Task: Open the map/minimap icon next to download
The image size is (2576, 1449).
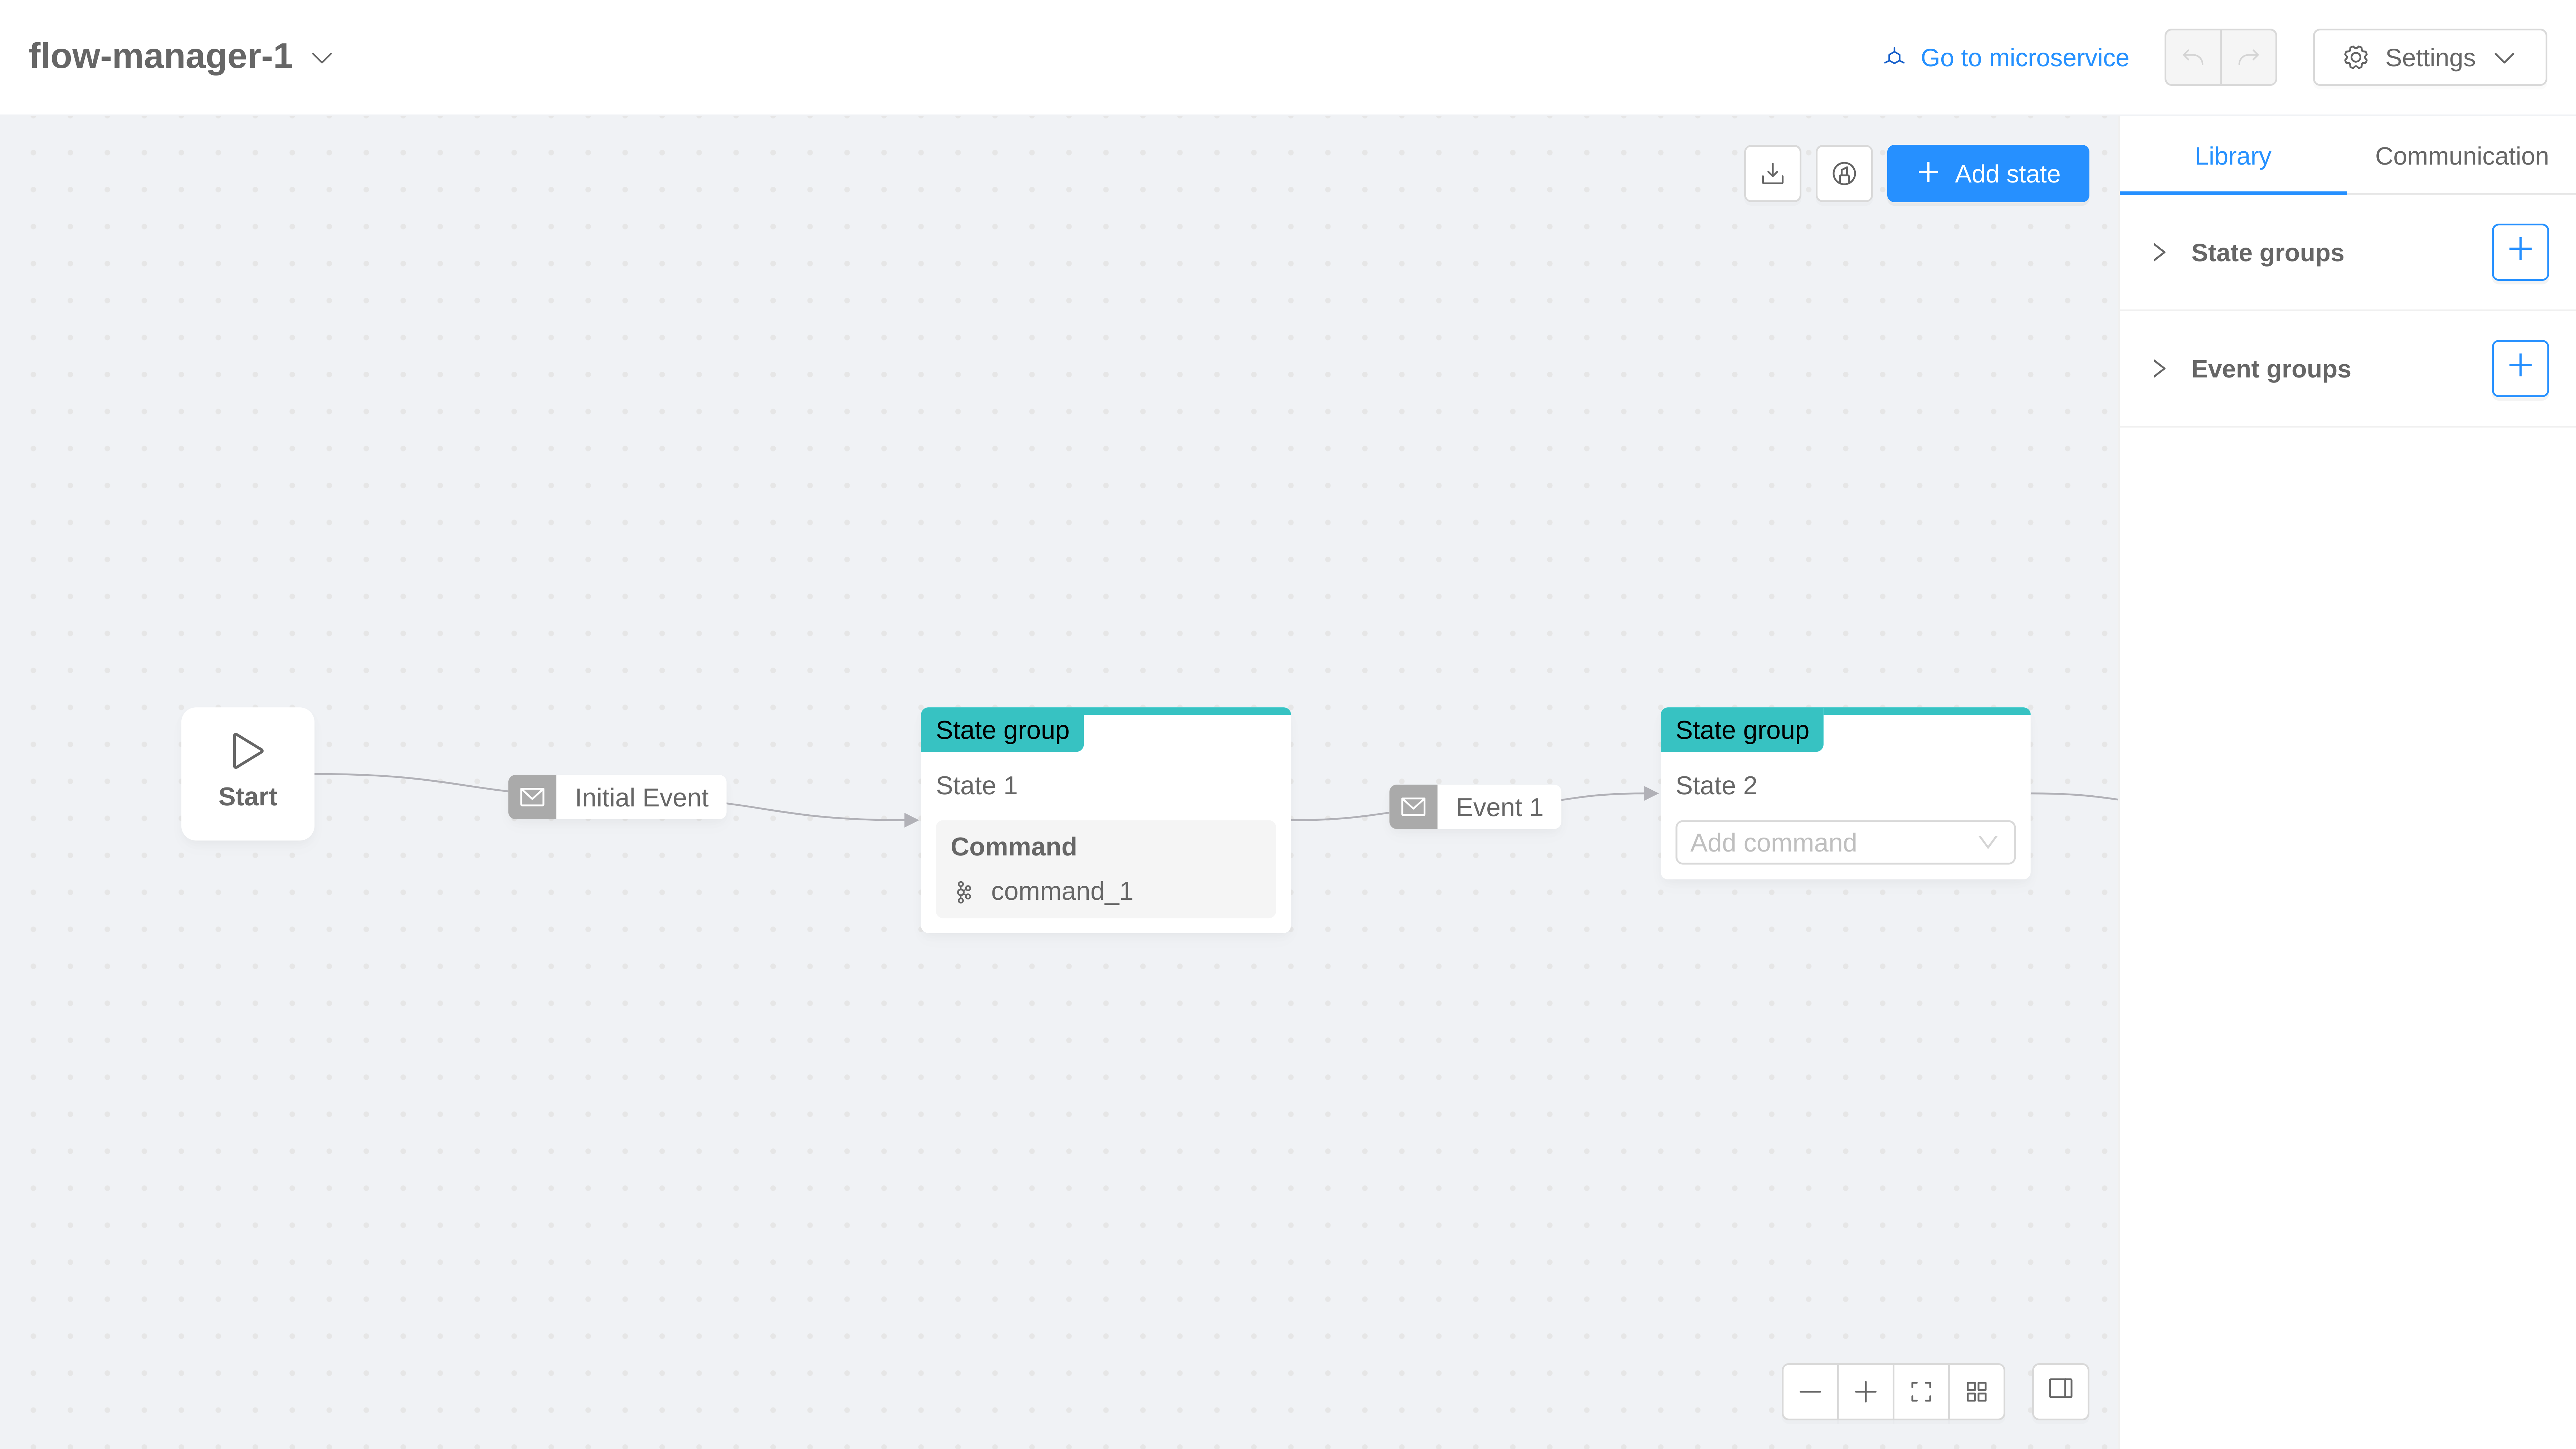Action: point(1844,173)
